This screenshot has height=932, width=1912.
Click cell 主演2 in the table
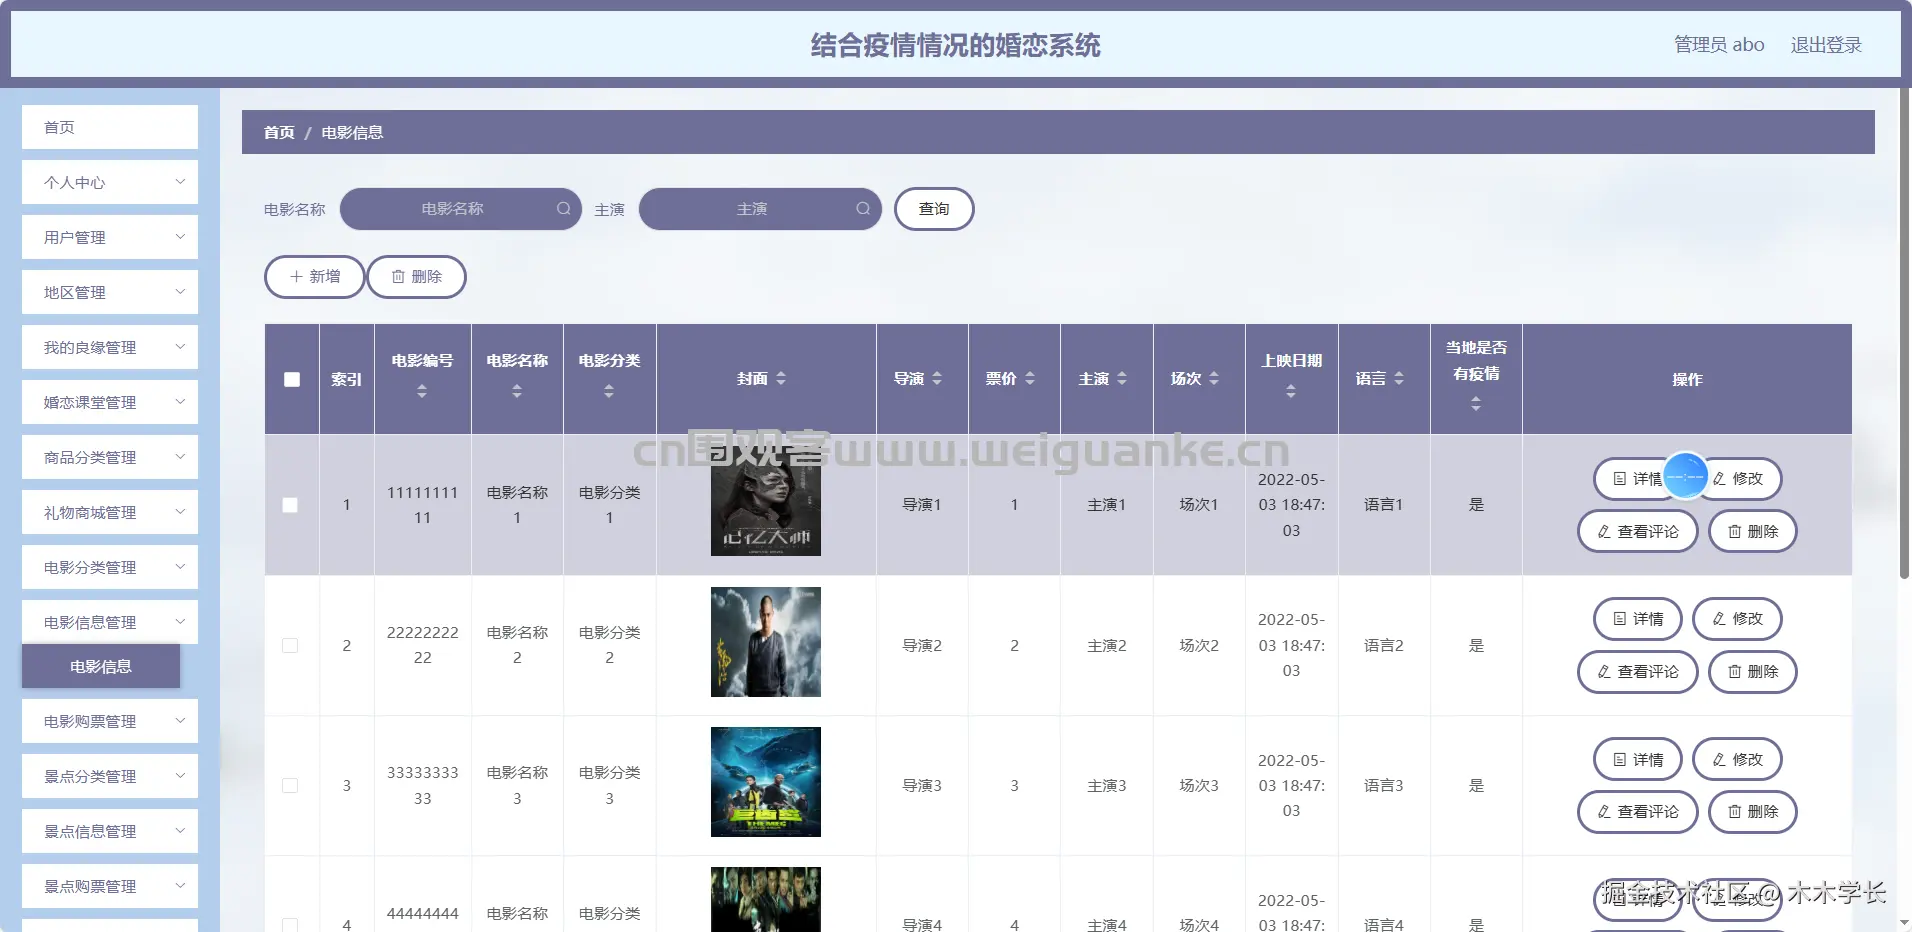pos(1107,646)
